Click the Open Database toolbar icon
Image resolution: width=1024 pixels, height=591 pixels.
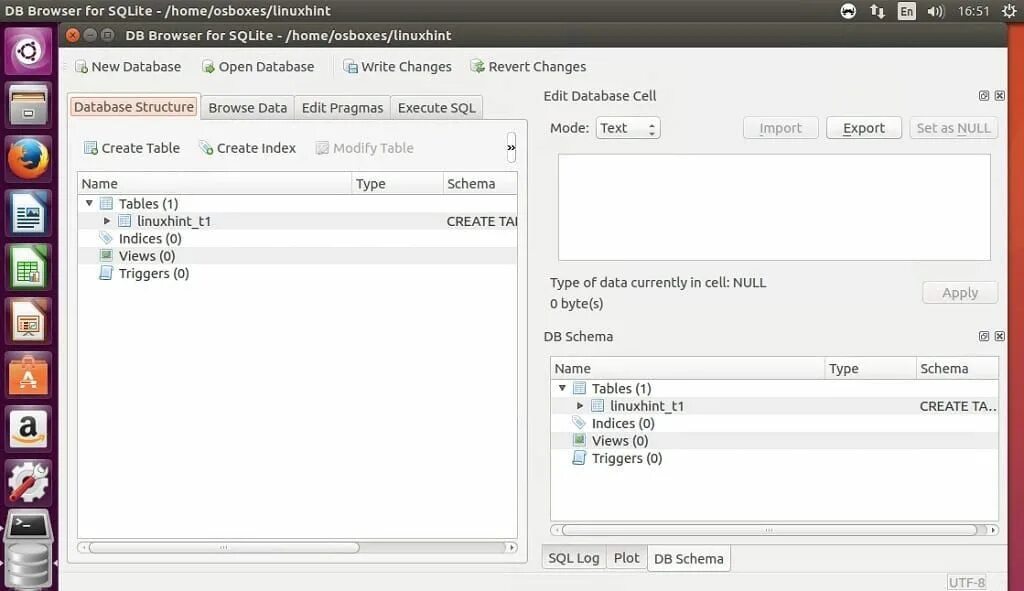pos(208,67)
